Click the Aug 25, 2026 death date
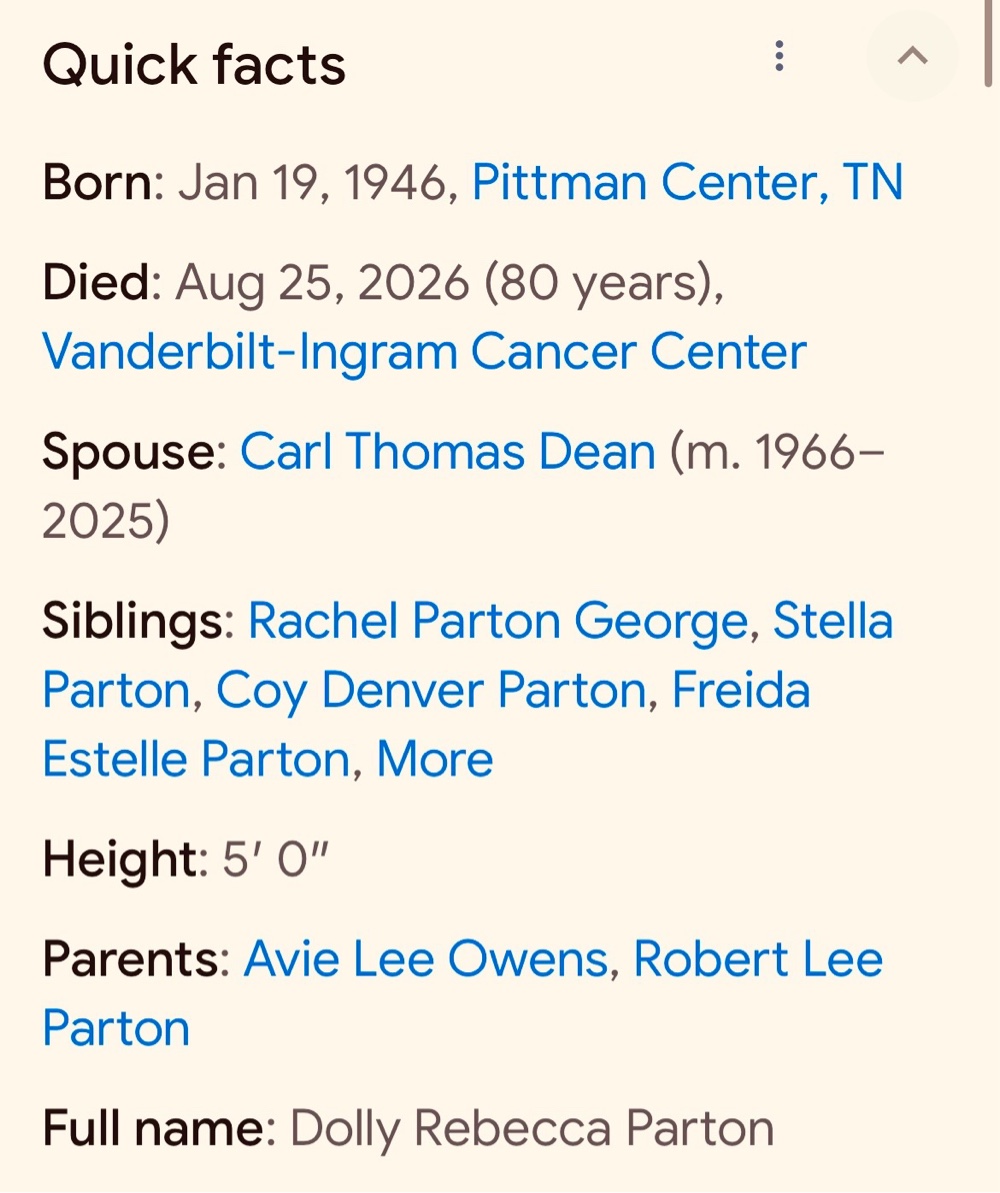 pyautogui.click(x=322, y=283)
